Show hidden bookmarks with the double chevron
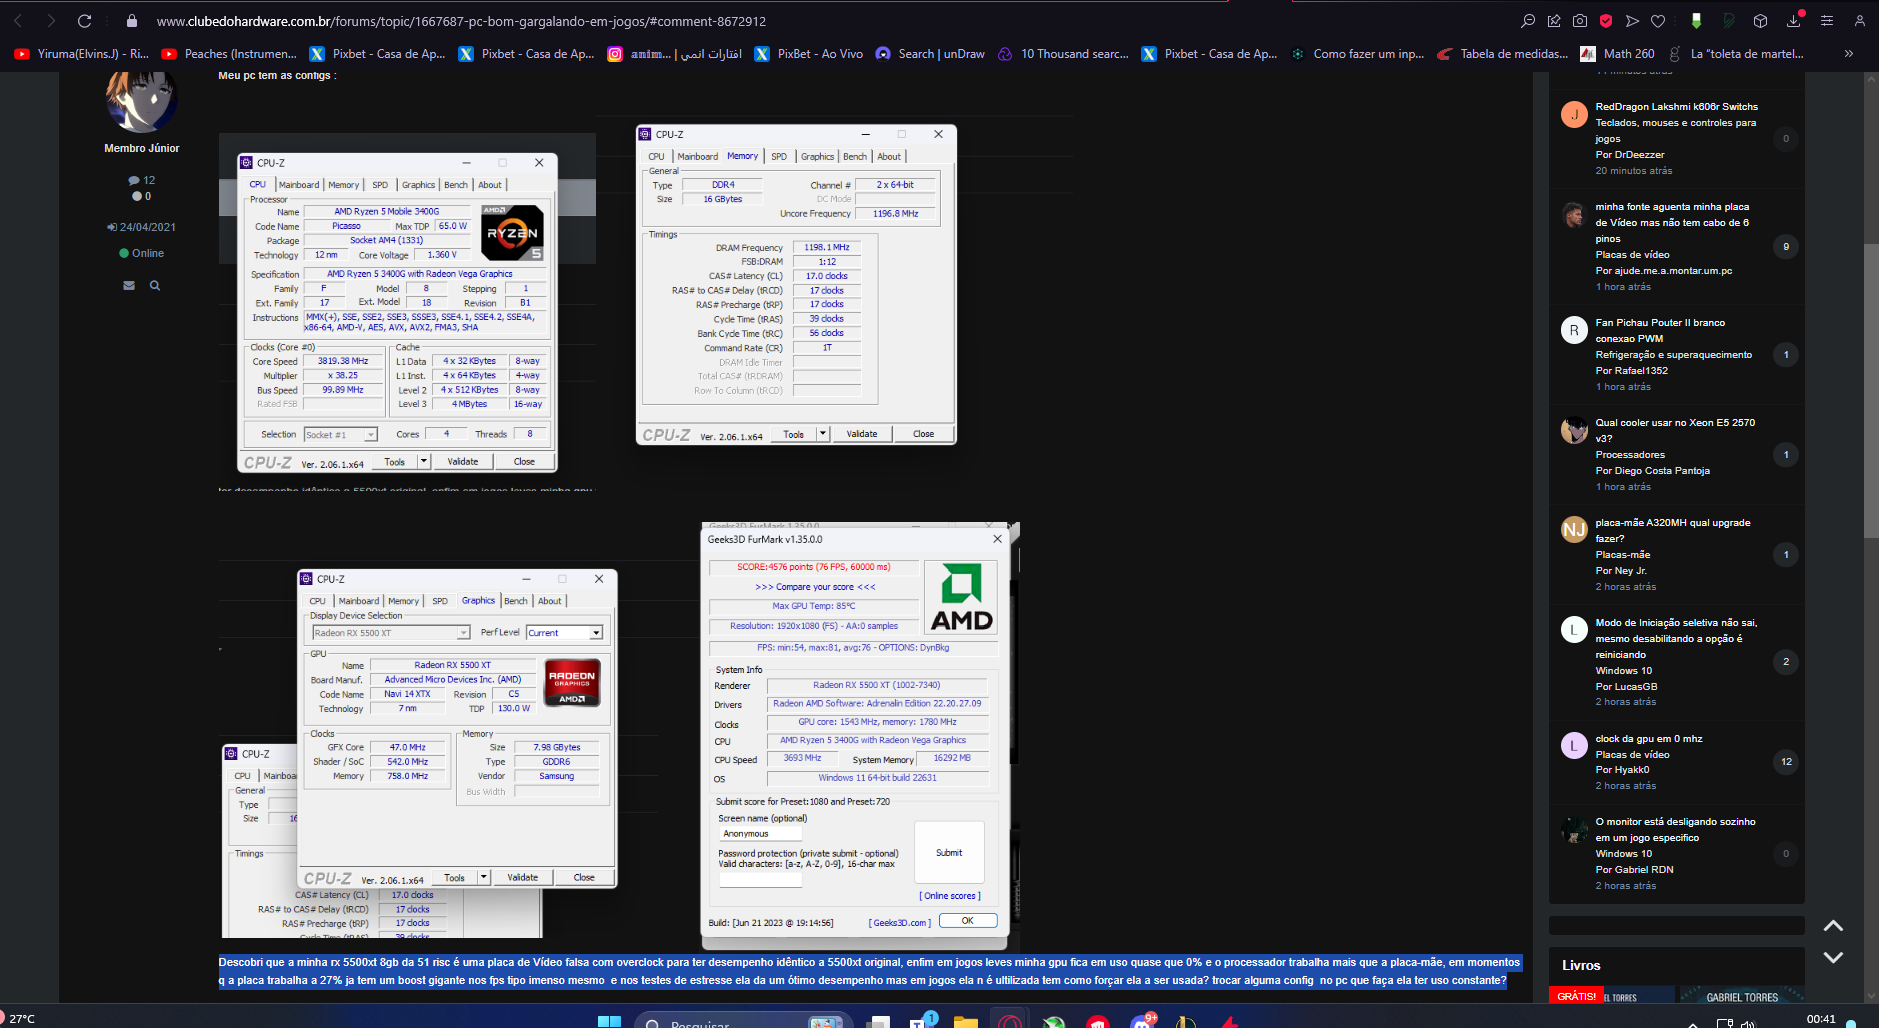Viewport: 1879px width, 1028px height. click(x=1848, y=54)
